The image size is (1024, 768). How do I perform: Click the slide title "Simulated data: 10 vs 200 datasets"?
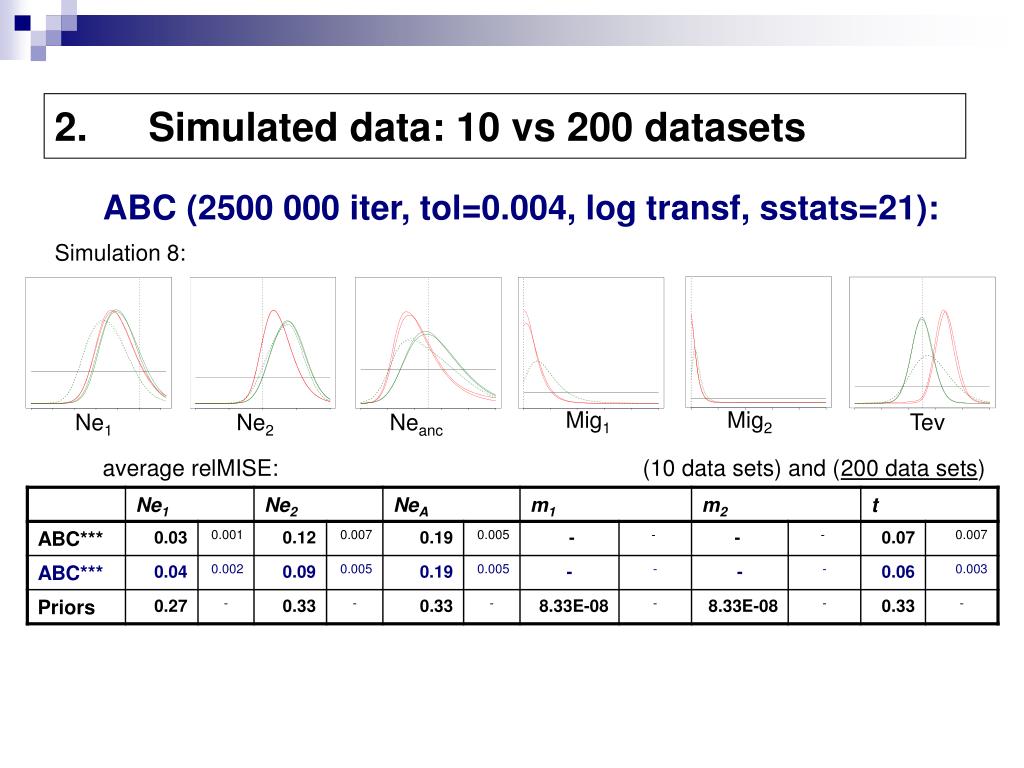point(477,127)
